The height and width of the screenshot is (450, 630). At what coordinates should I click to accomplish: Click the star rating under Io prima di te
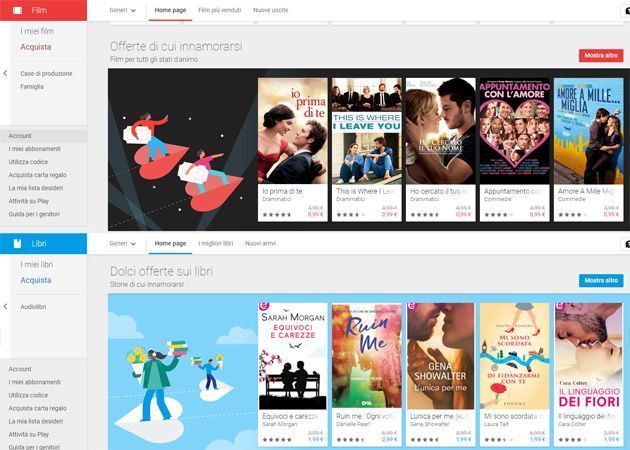(x=276, y=214)
